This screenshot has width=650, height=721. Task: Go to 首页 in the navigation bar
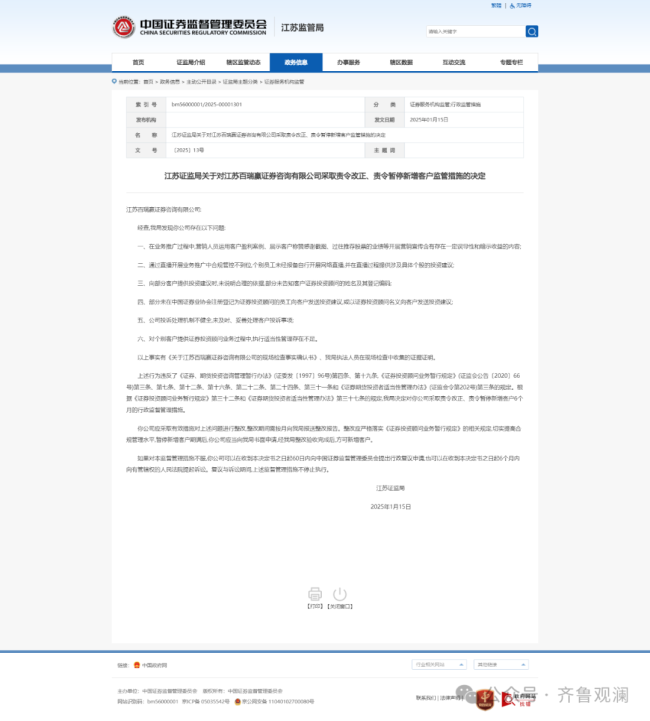138,62
